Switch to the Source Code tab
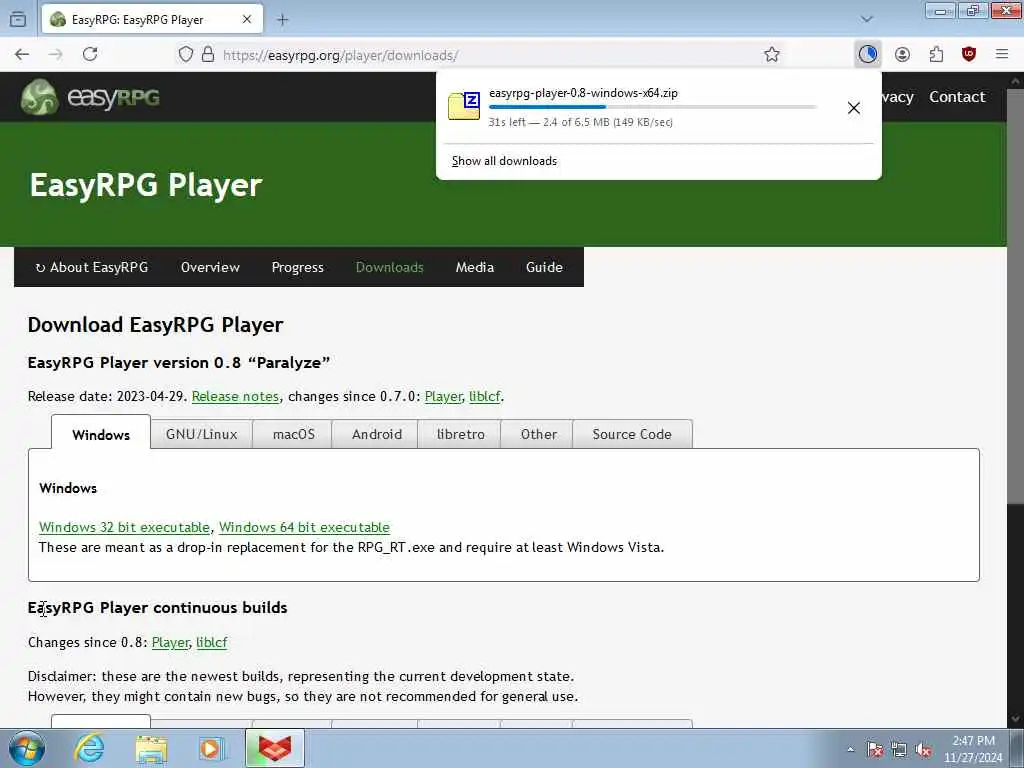The width and height of the screenshot is (1024, 768). 632,434
